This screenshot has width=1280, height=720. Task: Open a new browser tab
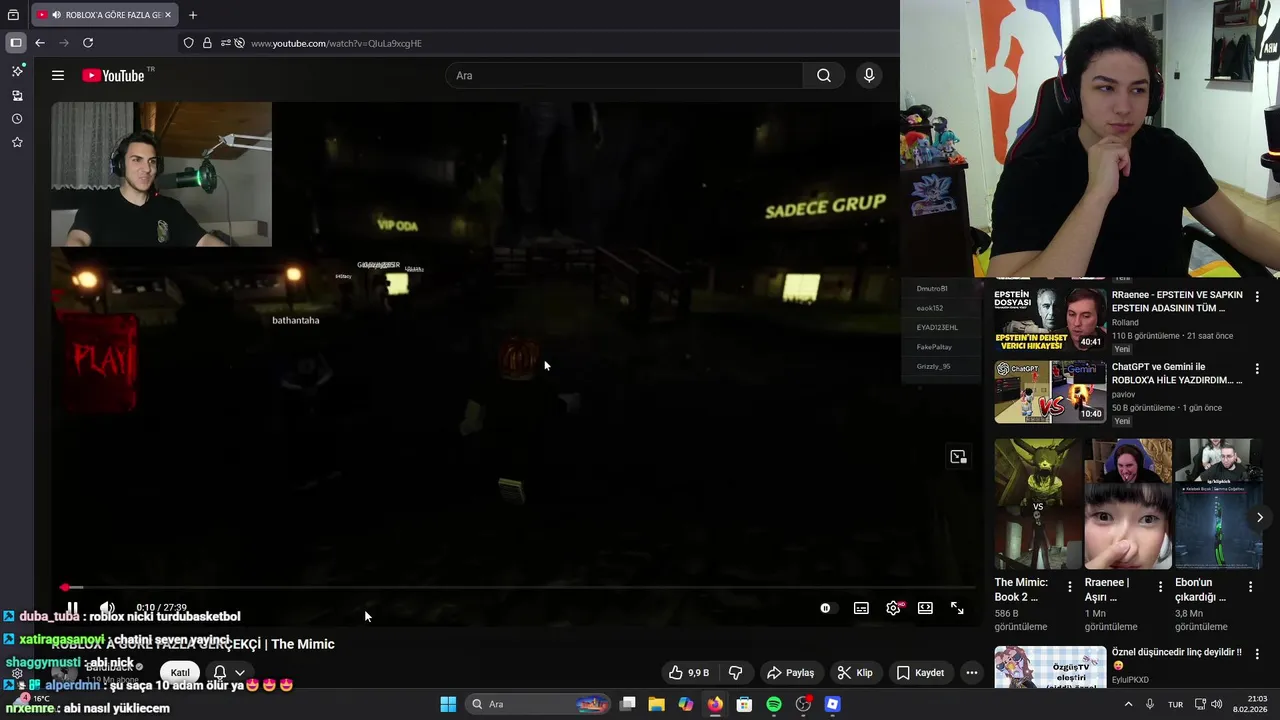193,15
